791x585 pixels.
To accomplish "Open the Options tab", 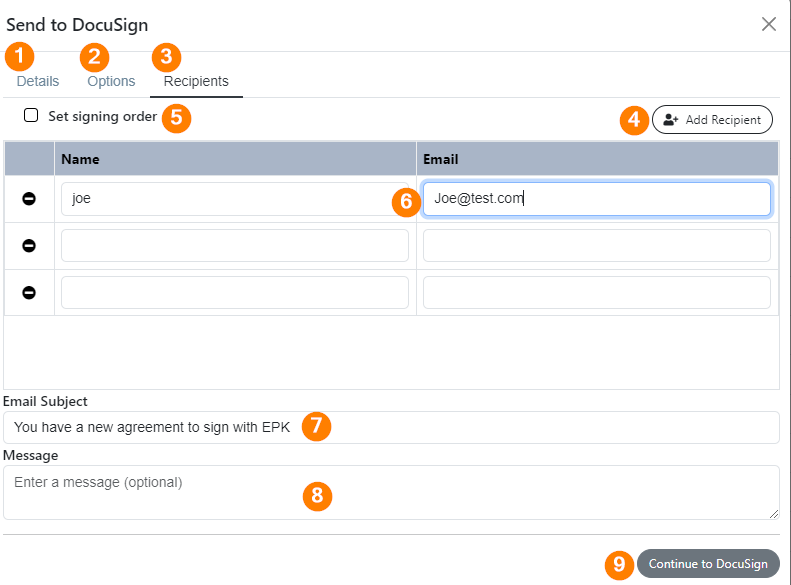I will (x=111, y=81).
